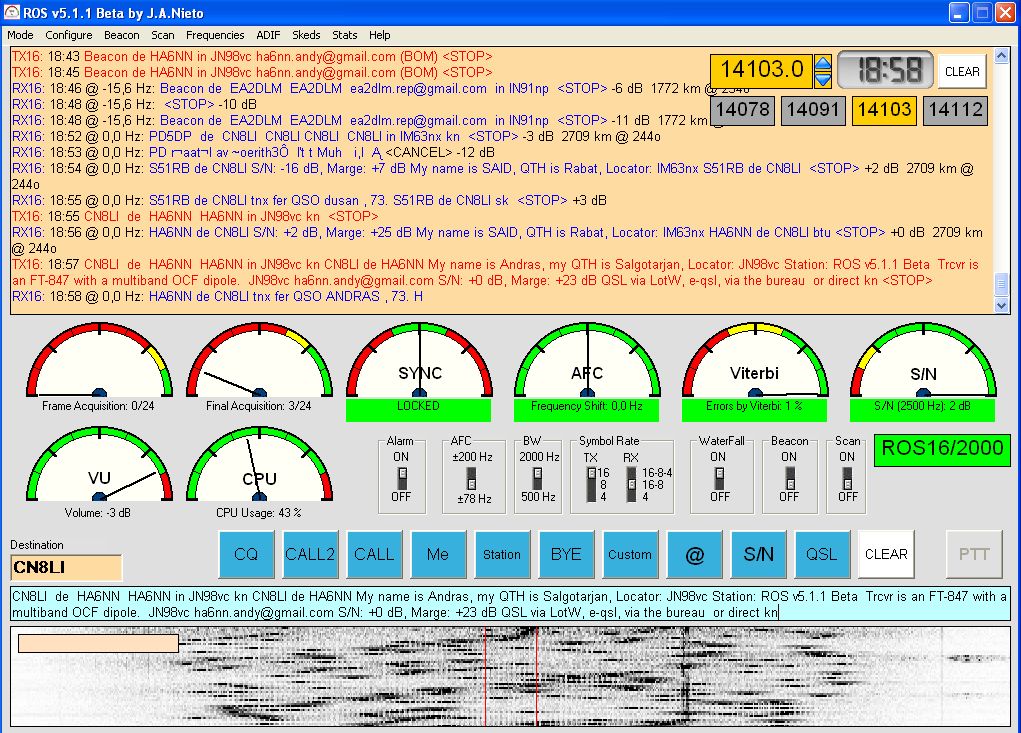
Task: Click the LOCKED status bar under SYNC
Action: click(418, 409)
